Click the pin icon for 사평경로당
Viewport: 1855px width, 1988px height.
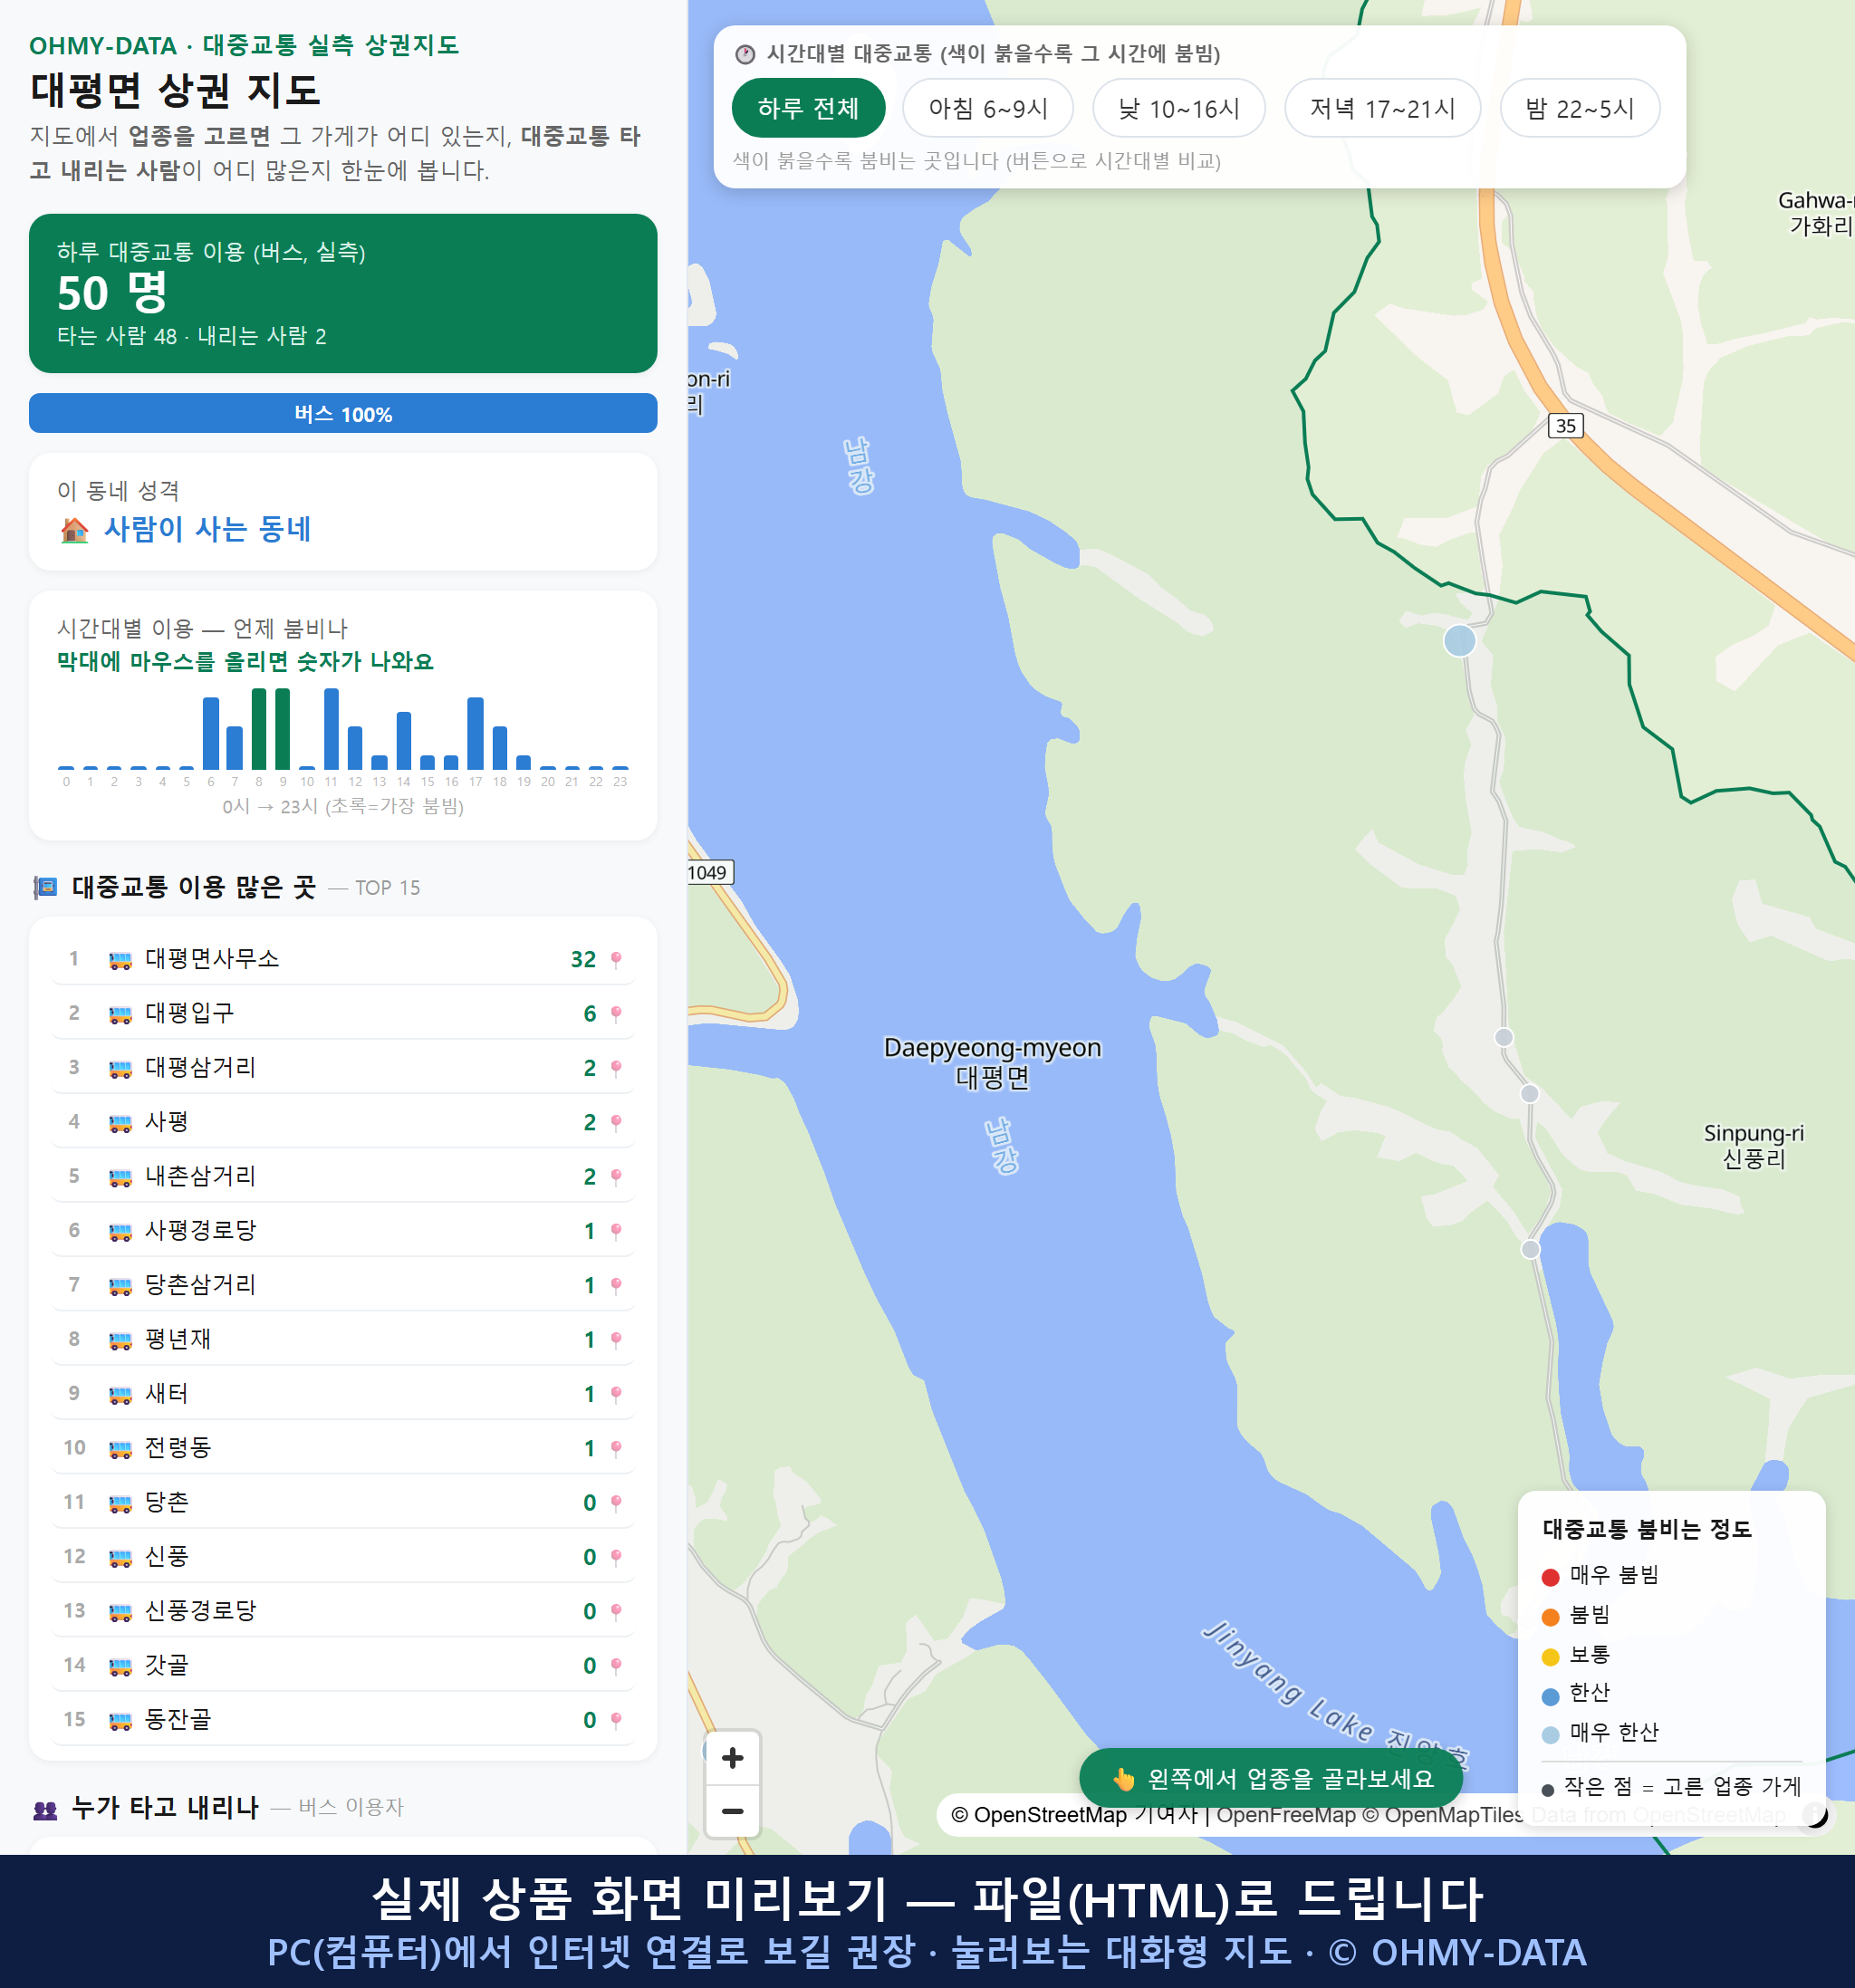point(616,1231)
